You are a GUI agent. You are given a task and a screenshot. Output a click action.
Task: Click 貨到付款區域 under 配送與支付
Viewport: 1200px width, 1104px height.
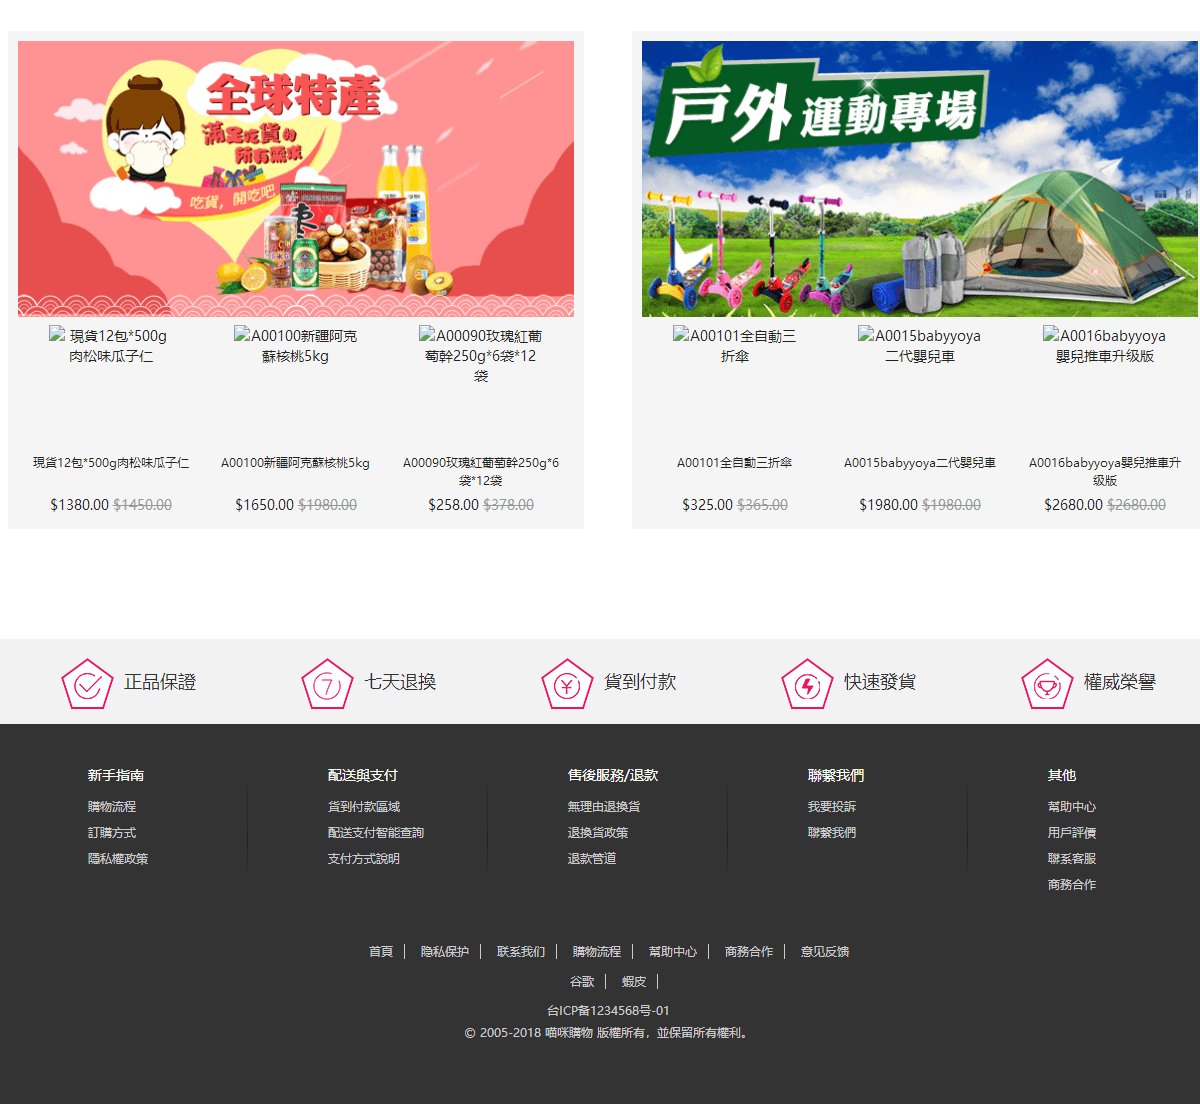[360, 806]
